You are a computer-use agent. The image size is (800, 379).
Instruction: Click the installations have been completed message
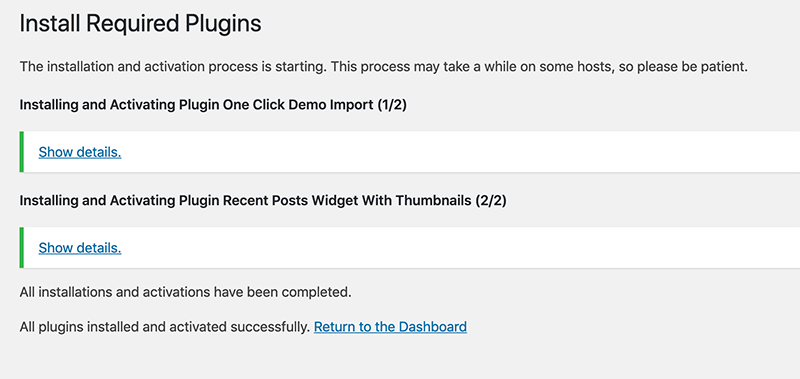click(185, 293)
